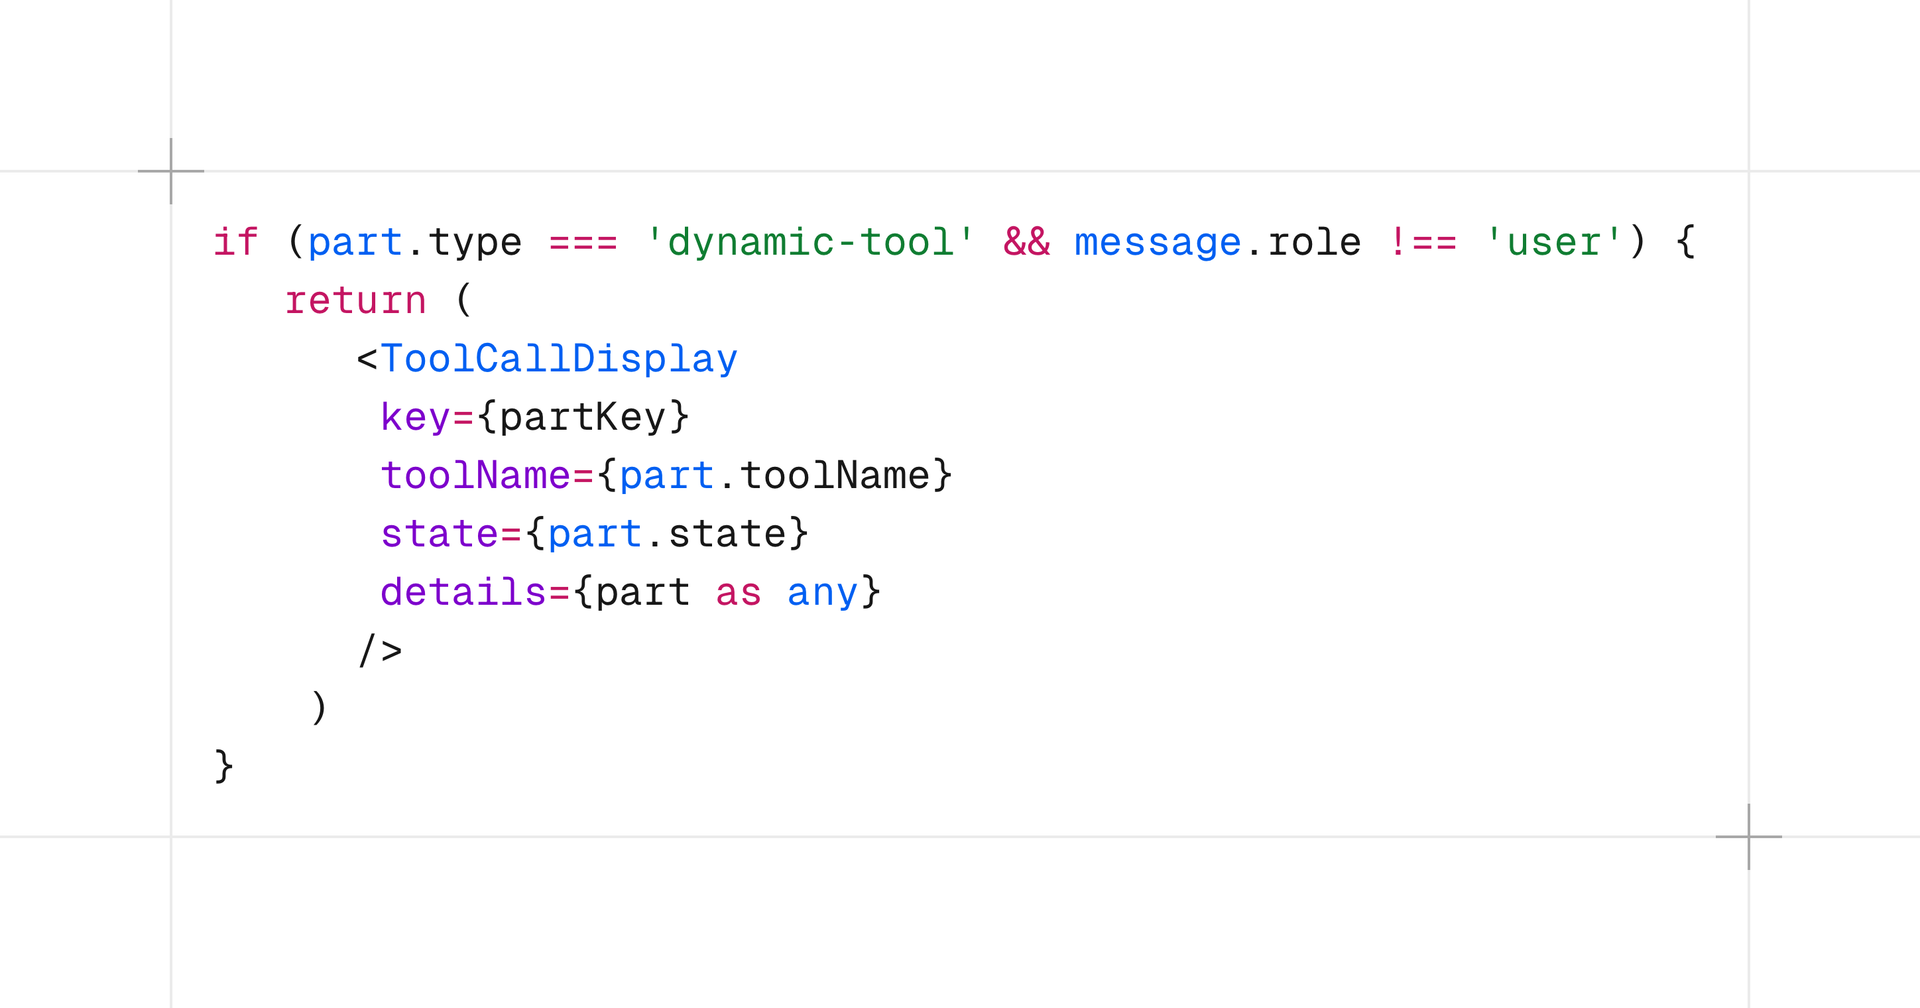Place cursor on "message" identifier
The width and height of the screenshot is (1920, 1008).
1157,242
